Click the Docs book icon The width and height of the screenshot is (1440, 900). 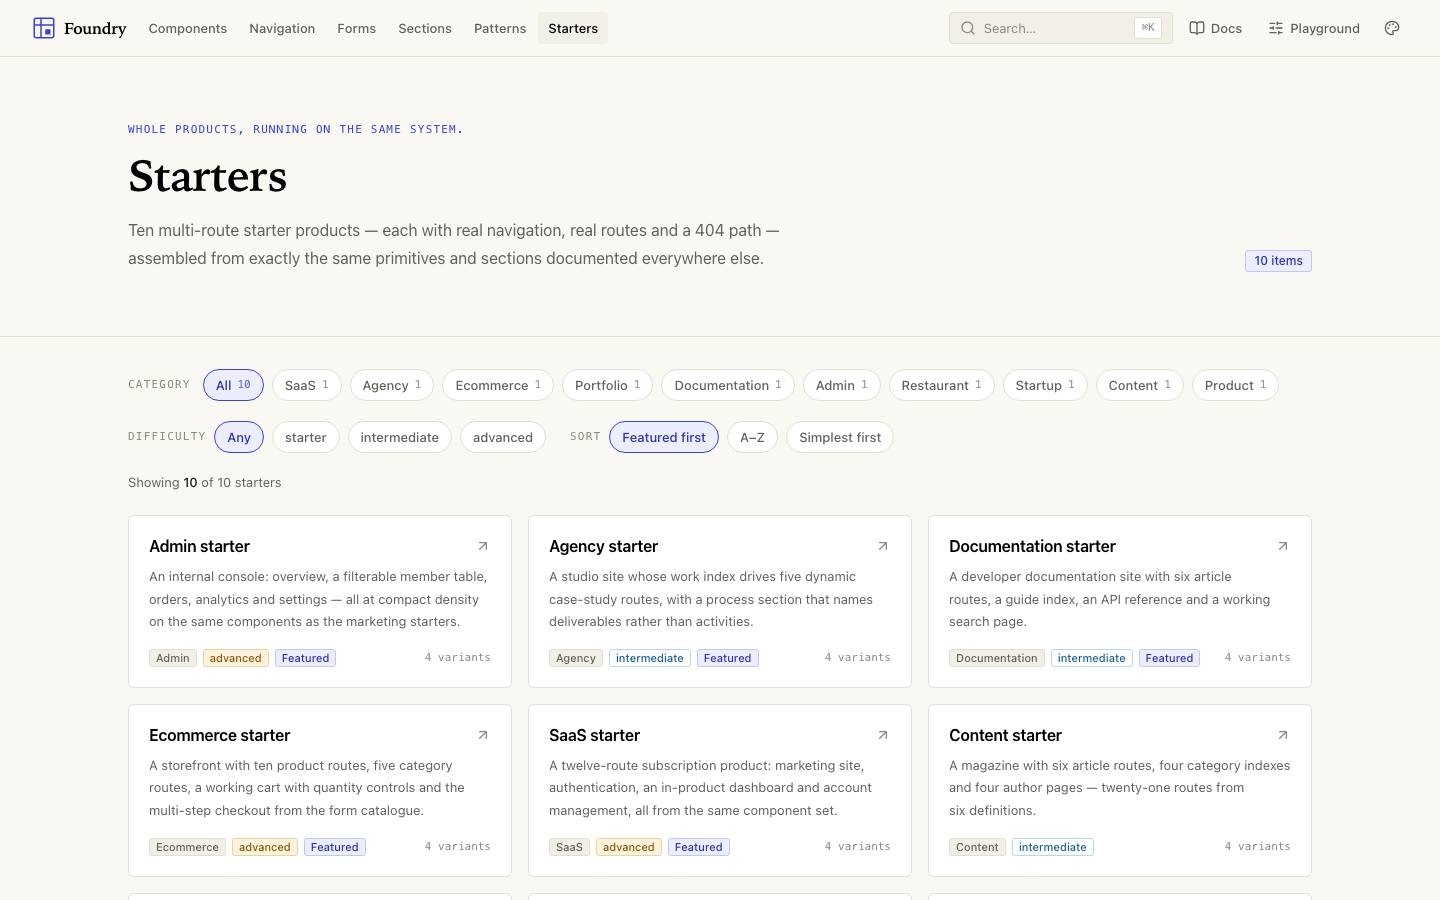(1197, 28)
